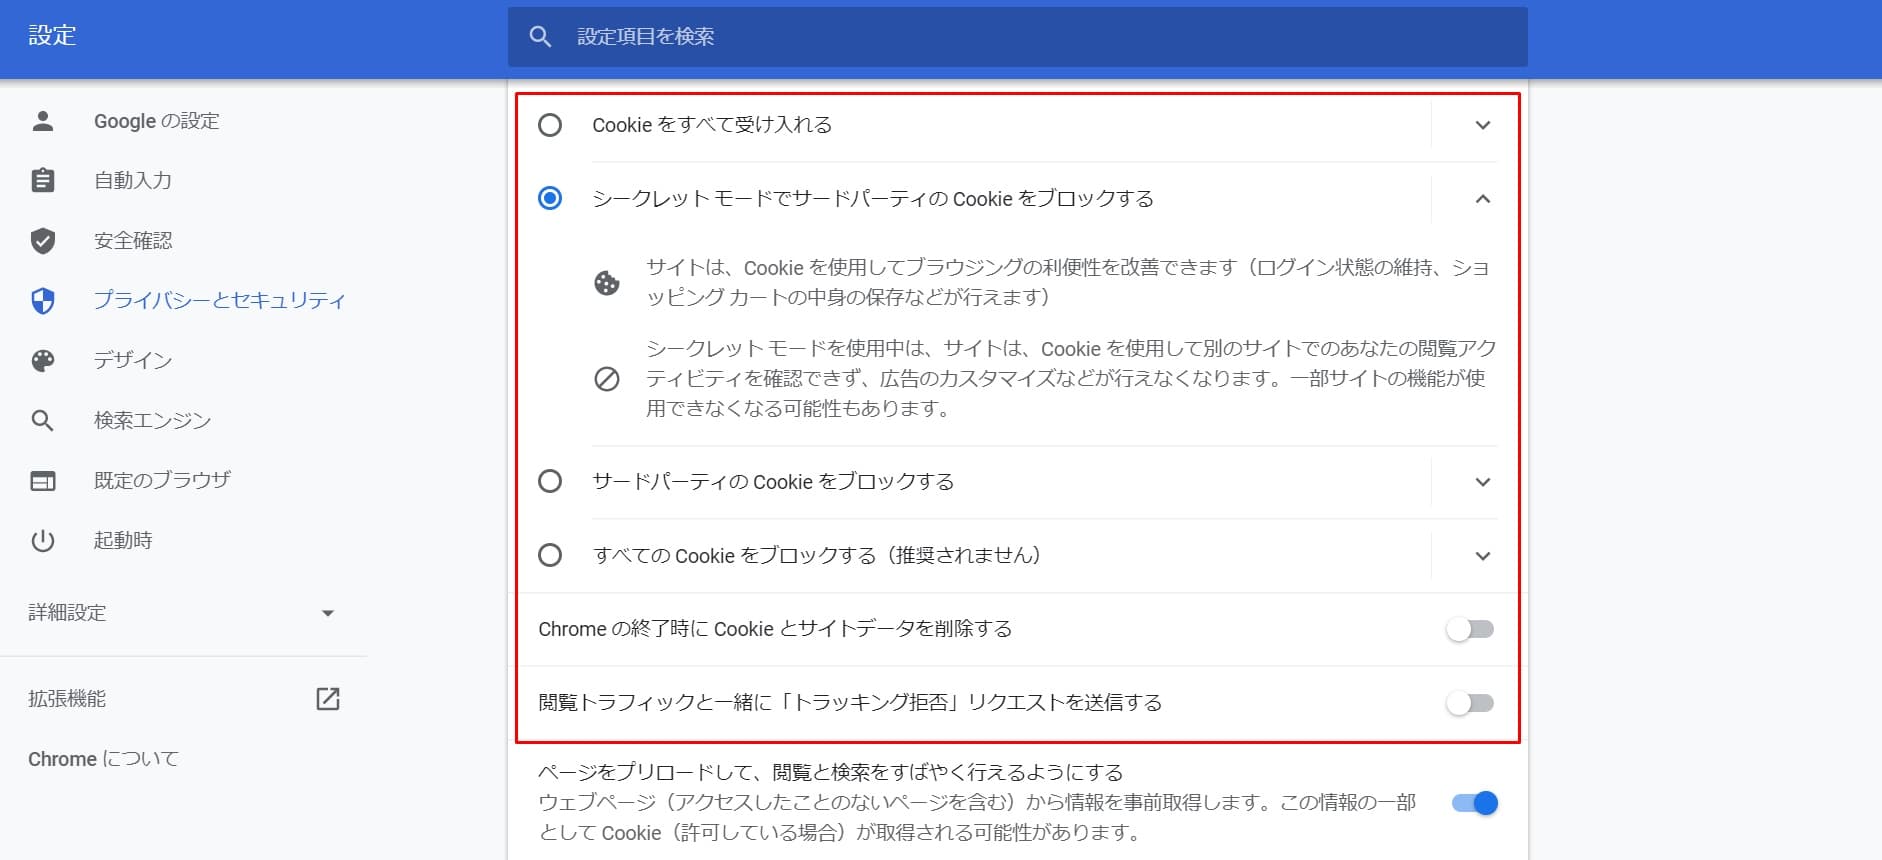Screen dimensions: 1882x860
Task: Click the startup power icon
Action: point(42,541)
